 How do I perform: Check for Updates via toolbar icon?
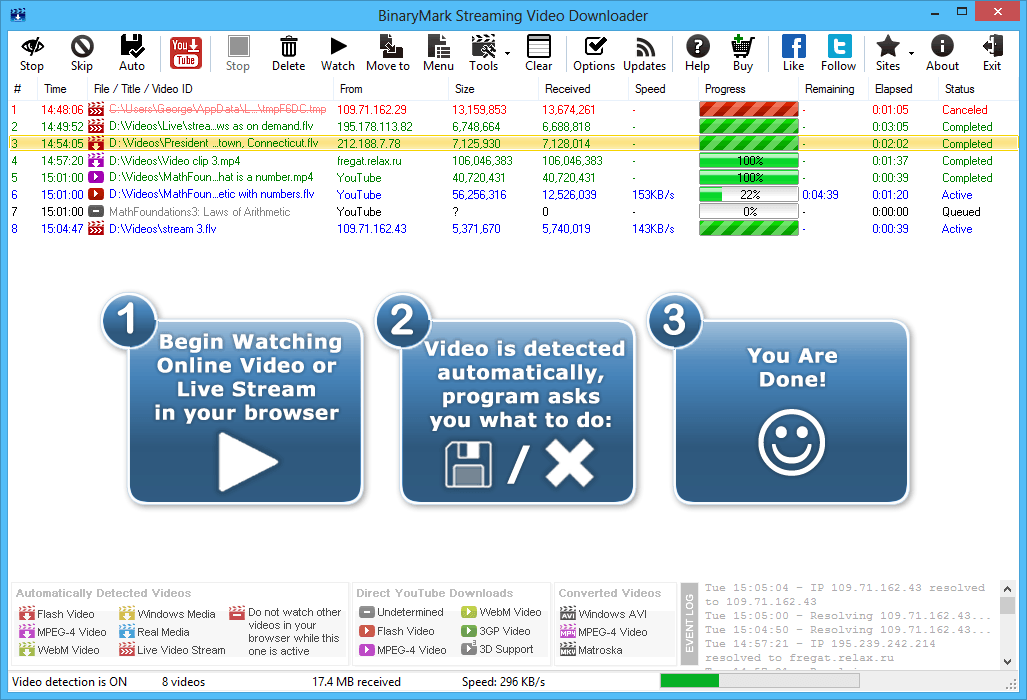tap(645, 46)
